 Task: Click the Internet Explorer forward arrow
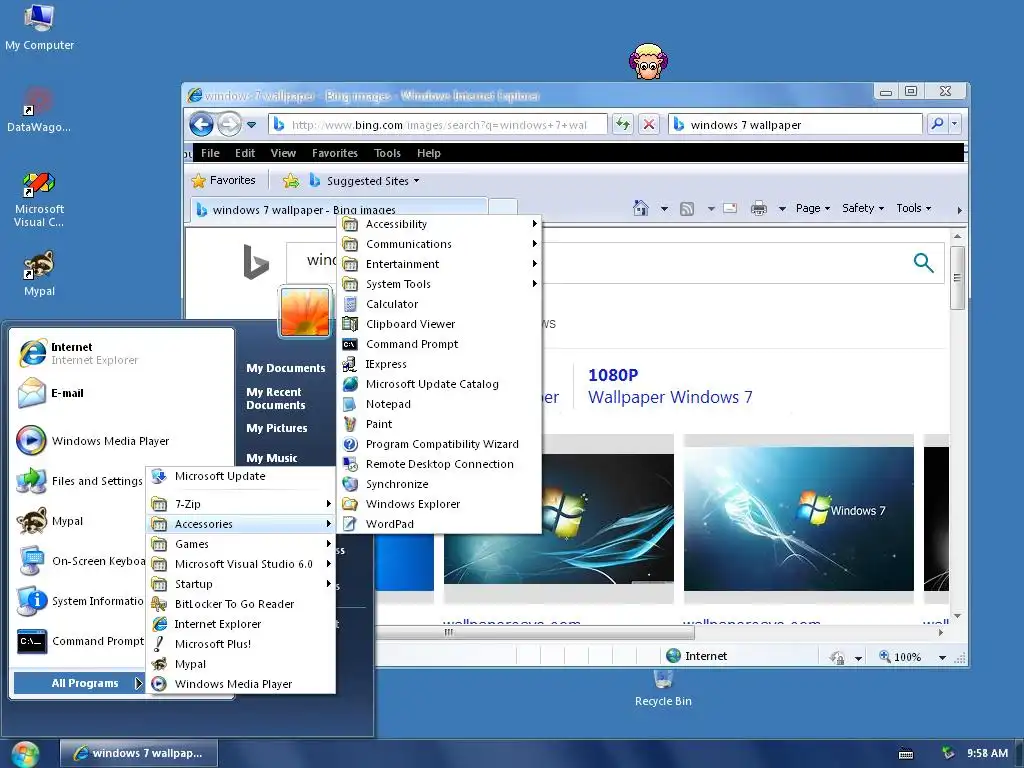[229, 124]
